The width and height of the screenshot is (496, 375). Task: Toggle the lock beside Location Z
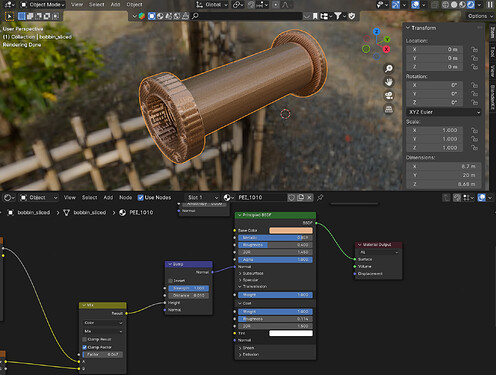tap(474, 67)
